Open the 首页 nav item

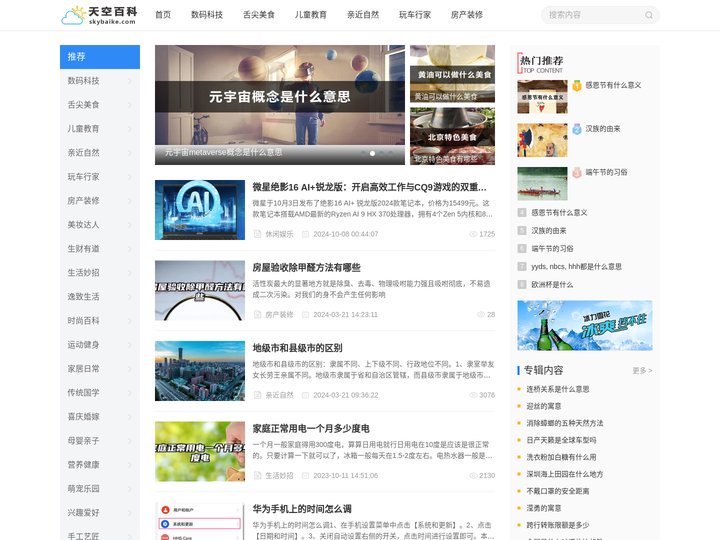(x=163, y=15)
